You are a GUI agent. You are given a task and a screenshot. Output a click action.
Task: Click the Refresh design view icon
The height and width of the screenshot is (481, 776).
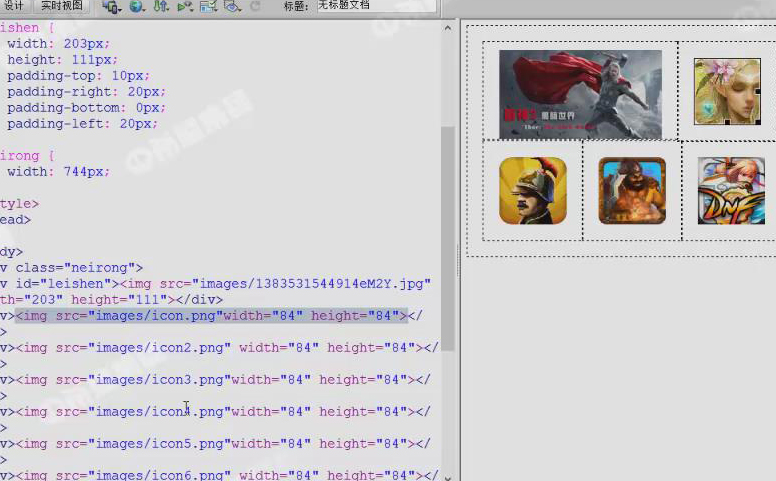[255, 6]
